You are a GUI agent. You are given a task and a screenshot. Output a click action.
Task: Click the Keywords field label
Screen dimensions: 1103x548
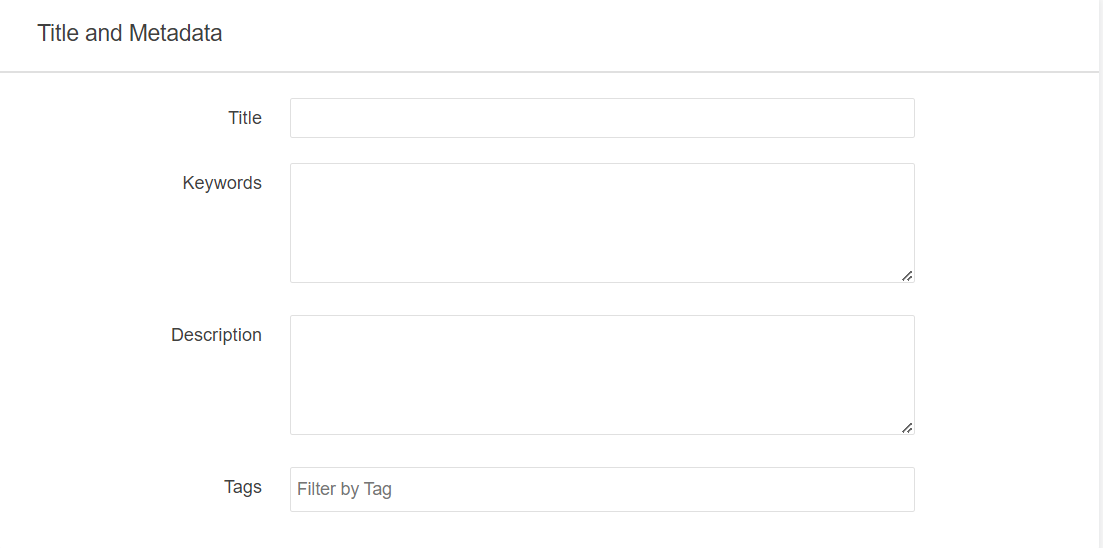click(222, 183)
